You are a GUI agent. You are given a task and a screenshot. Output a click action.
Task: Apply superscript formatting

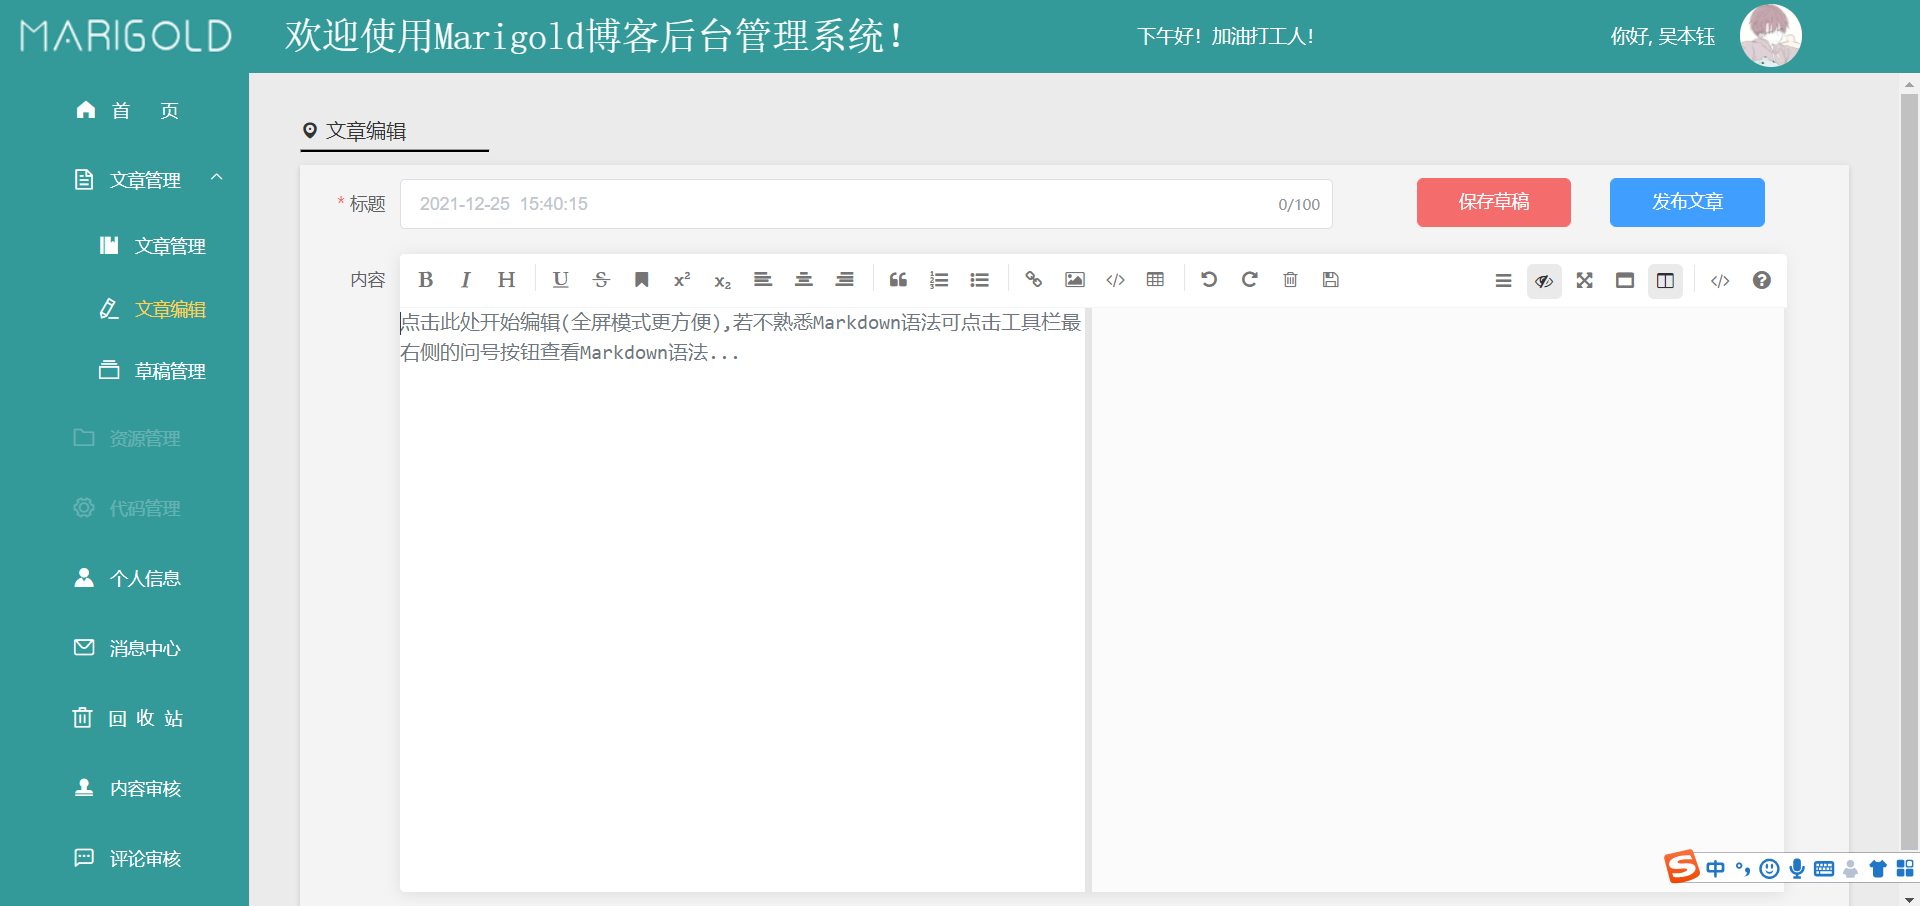[681, 280]
